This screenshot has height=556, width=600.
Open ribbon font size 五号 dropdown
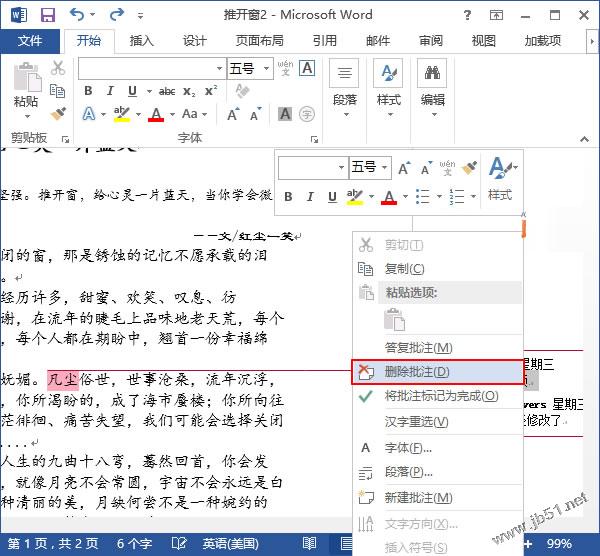[266, 68]
